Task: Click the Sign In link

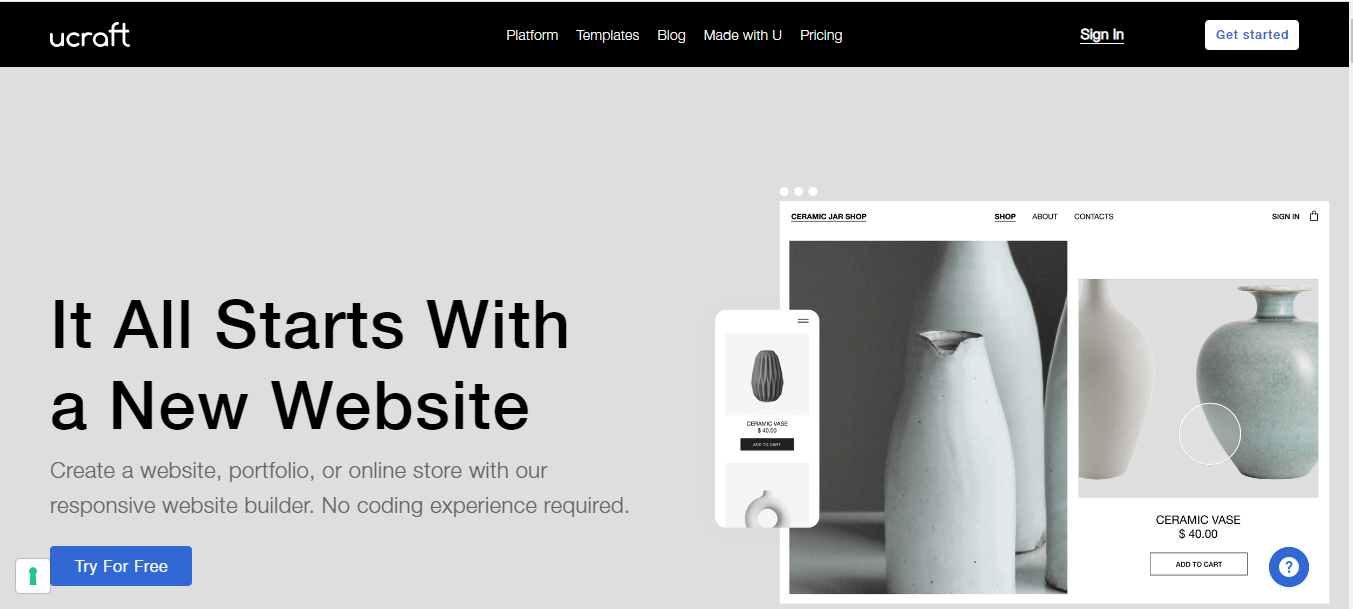Action: tap(1102, 35)
